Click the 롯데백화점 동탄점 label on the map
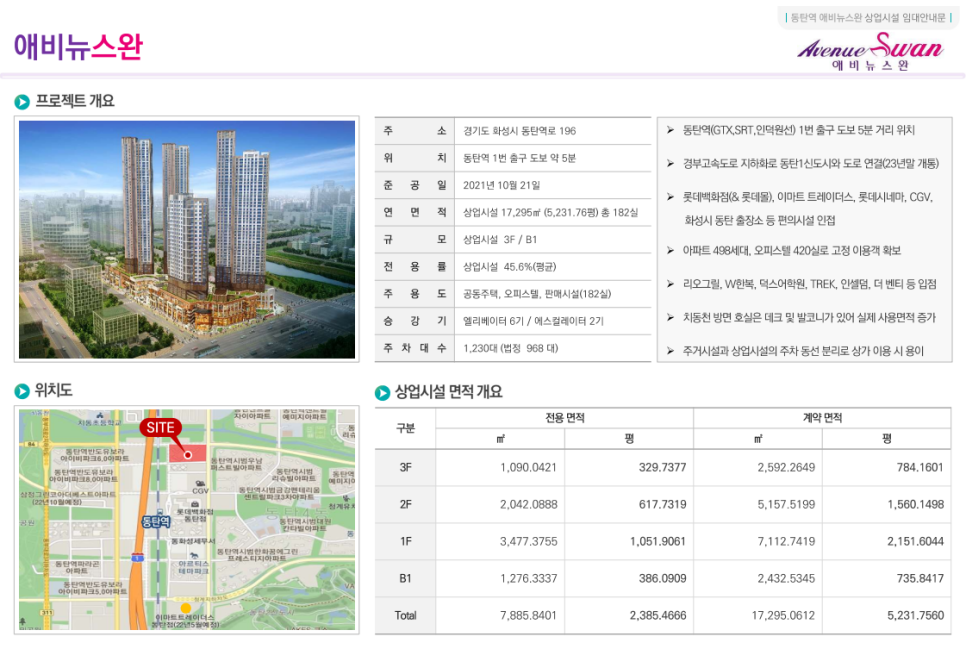The image size is (966, 649). [195, 515]
